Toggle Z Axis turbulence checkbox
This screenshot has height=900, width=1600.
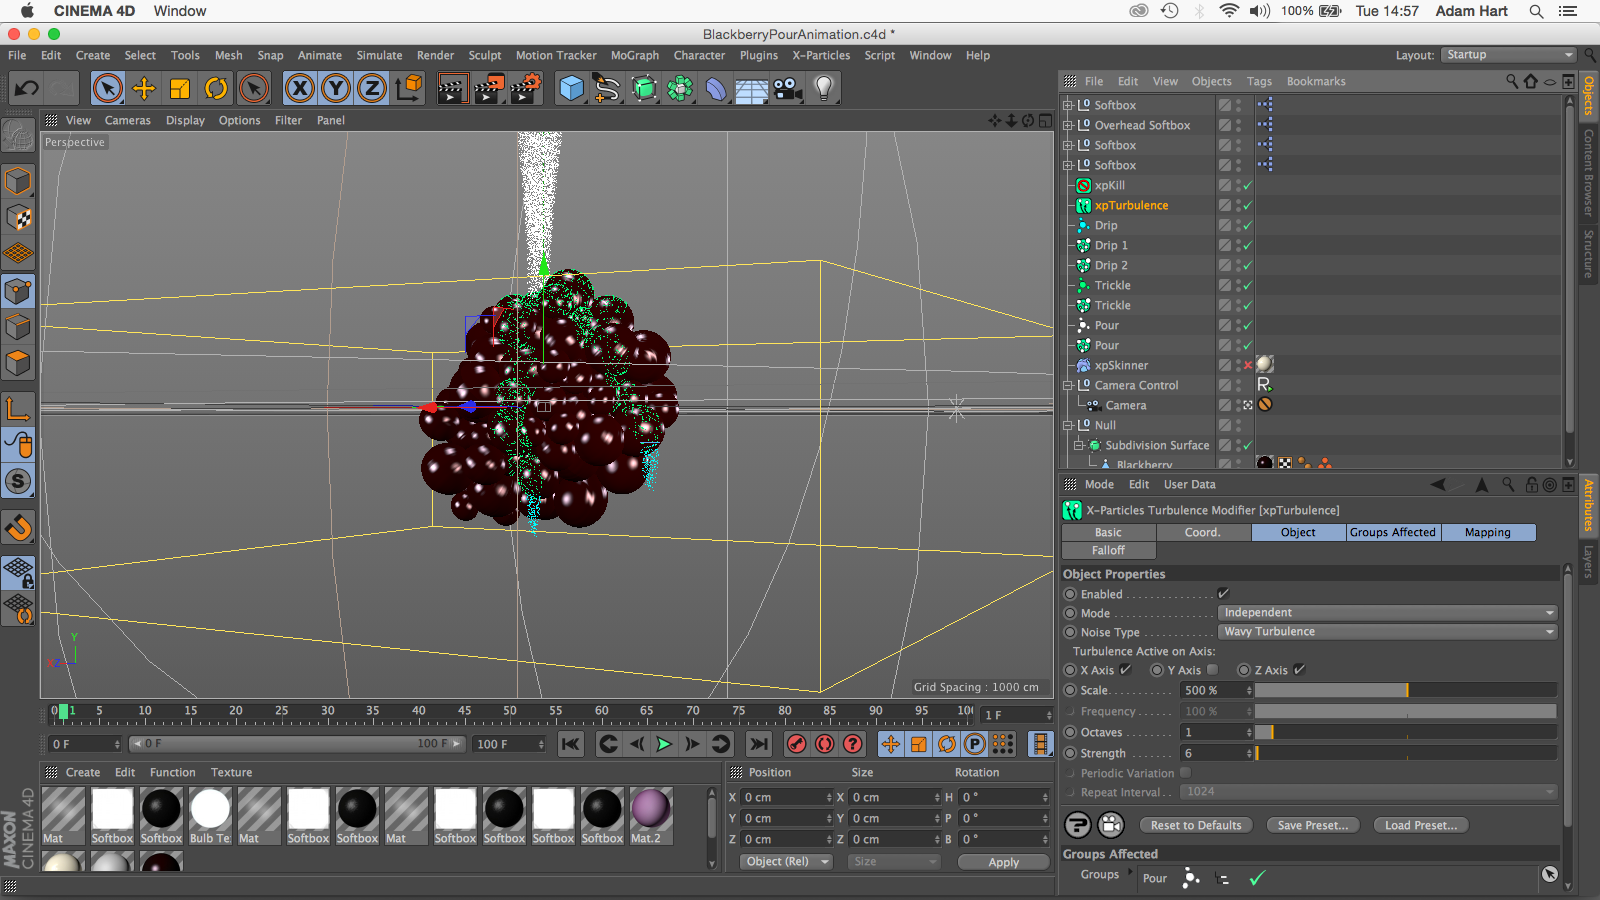[x=1299, y=670]
